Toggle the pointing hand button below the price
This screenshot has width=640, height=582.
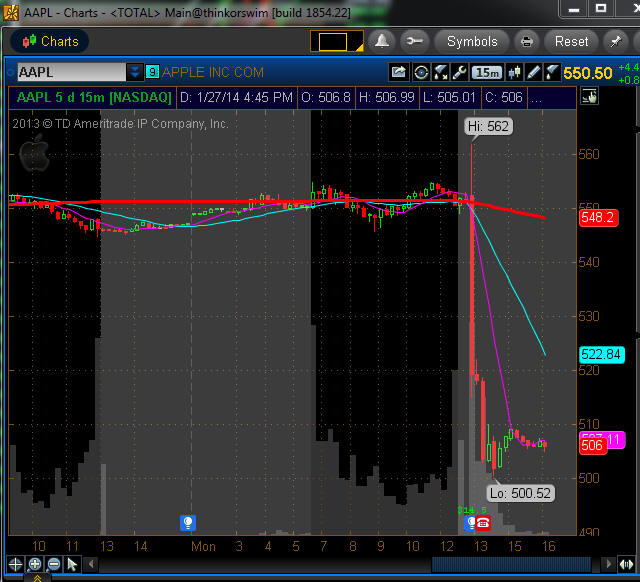coord(589,97)
